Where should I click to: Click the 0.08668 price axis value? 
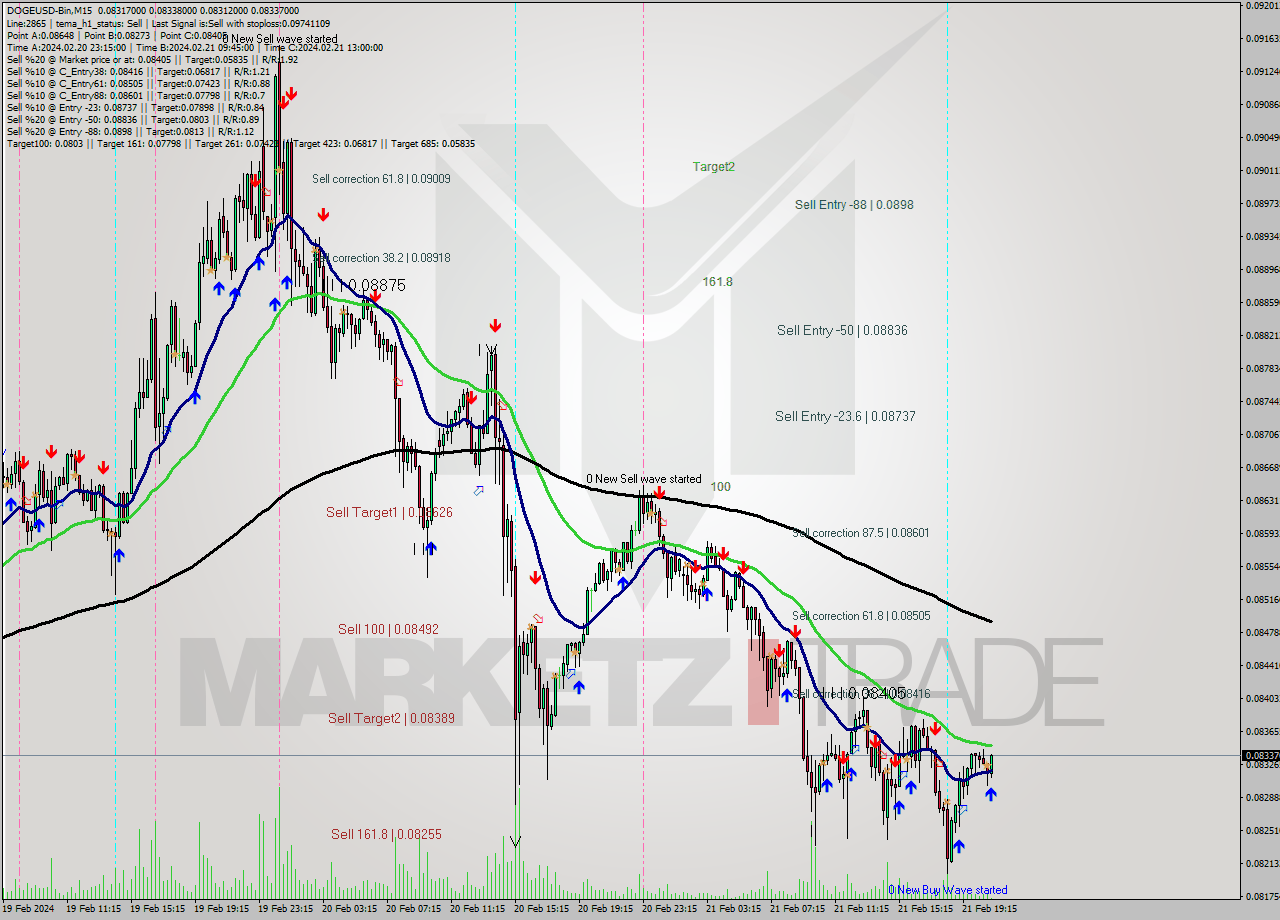(1262, 468)
